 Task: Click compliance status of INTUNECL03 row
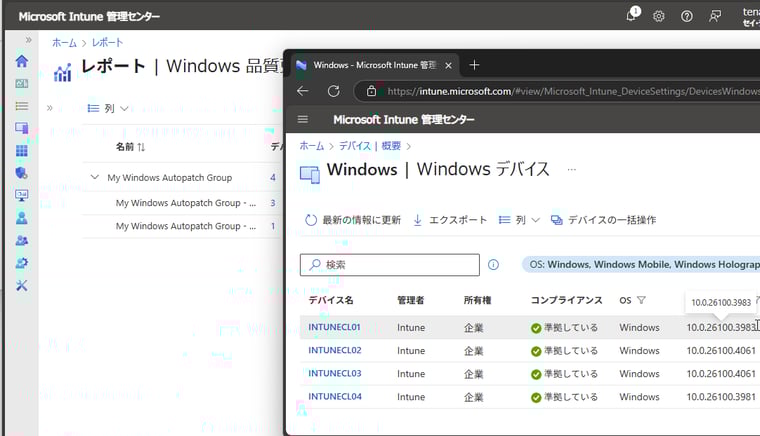click(564, 374)
